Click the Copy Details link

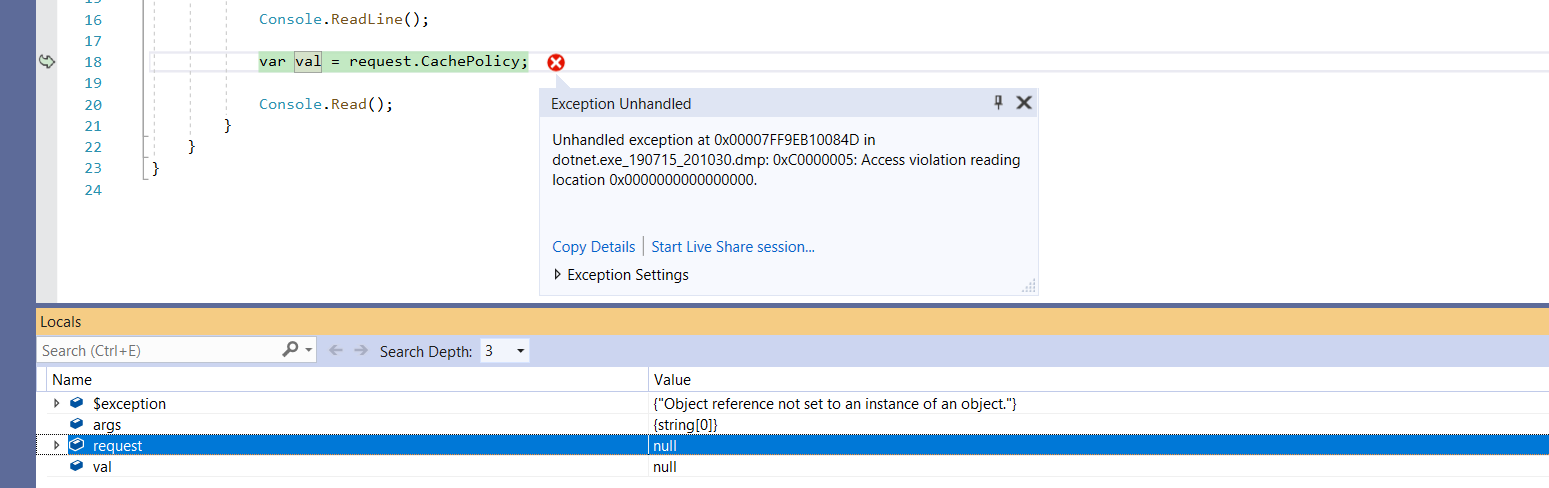tap(593, 246)
